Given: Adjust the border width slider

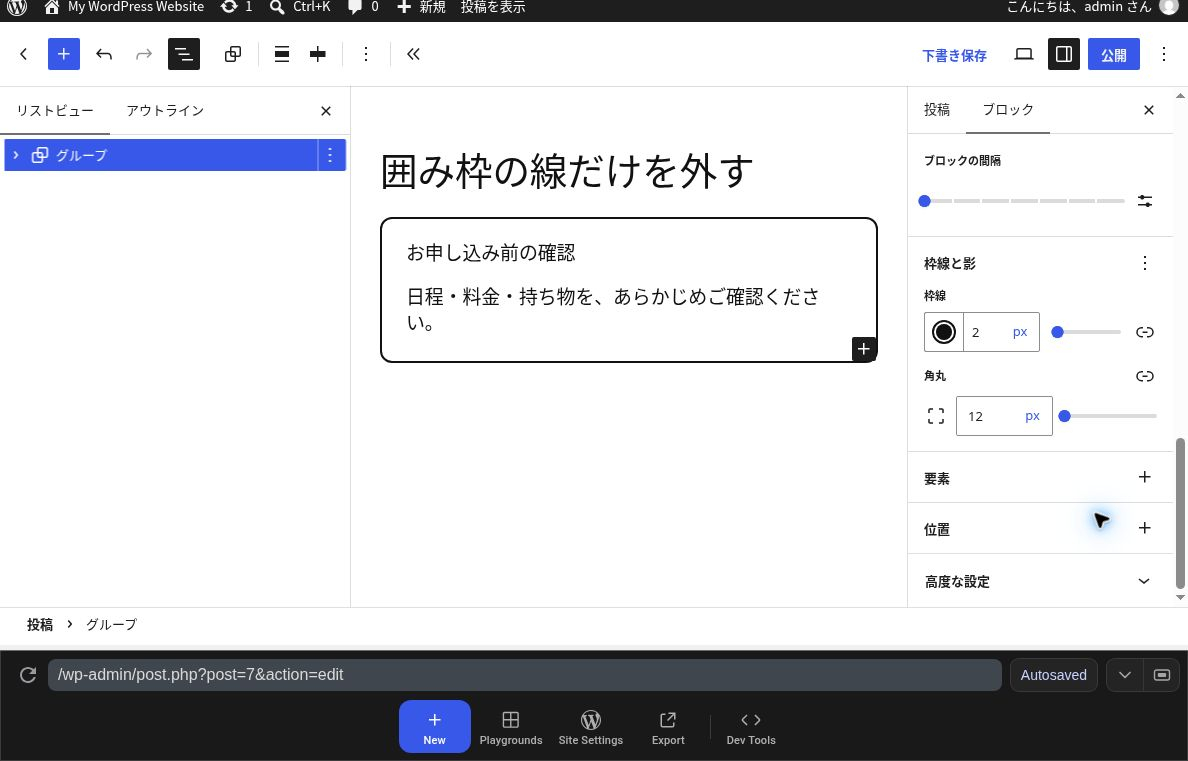Looking at the screenshot, I should point(1086,332).
